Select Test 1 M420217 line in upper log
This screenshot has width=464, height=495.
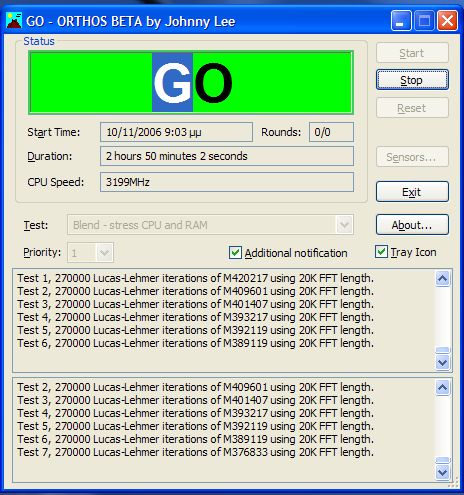point(196,278)
